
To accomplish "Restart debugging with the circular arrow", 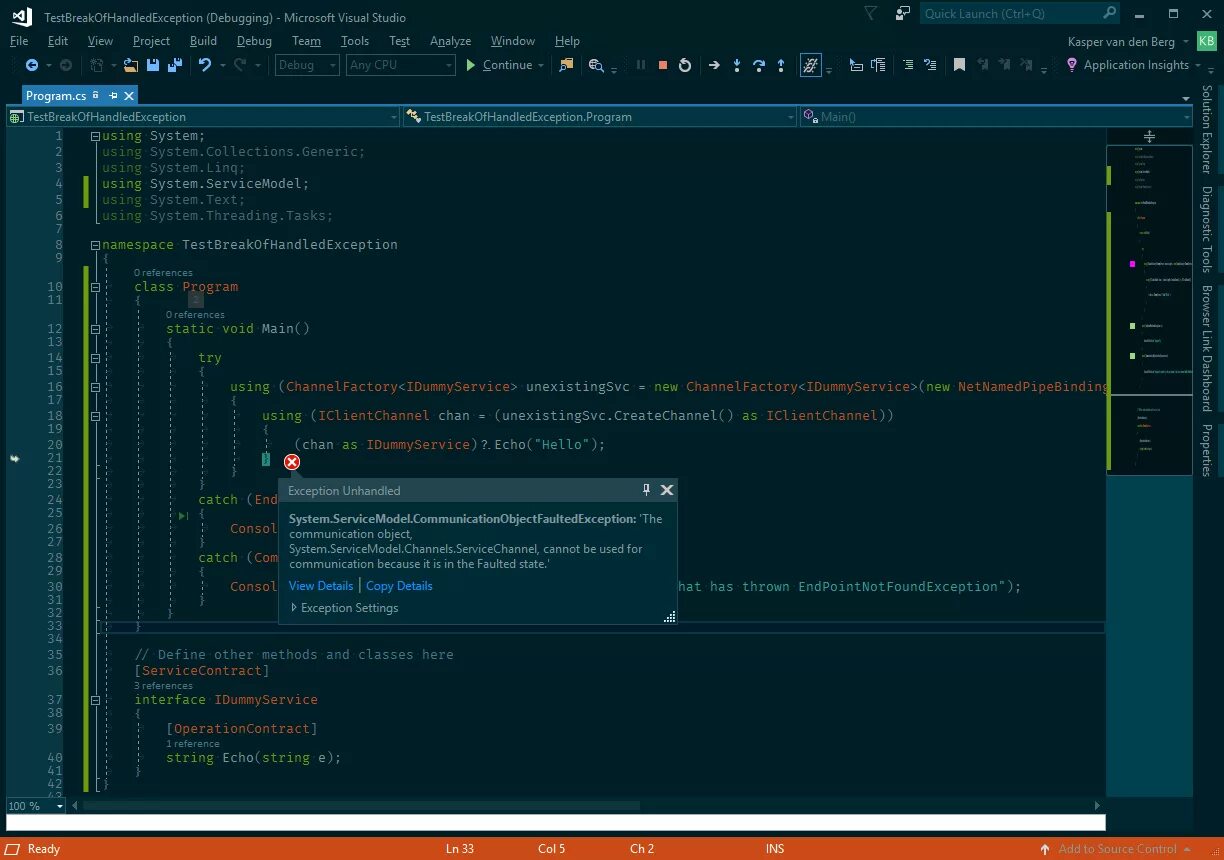I will tap(685, 65).
